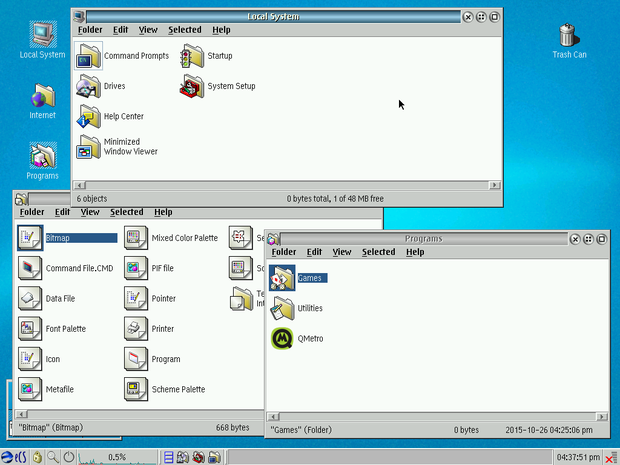The height and width of the screenshot is (465, 620).
Task: Open the Utilities folder
Action: pos(282,308)
